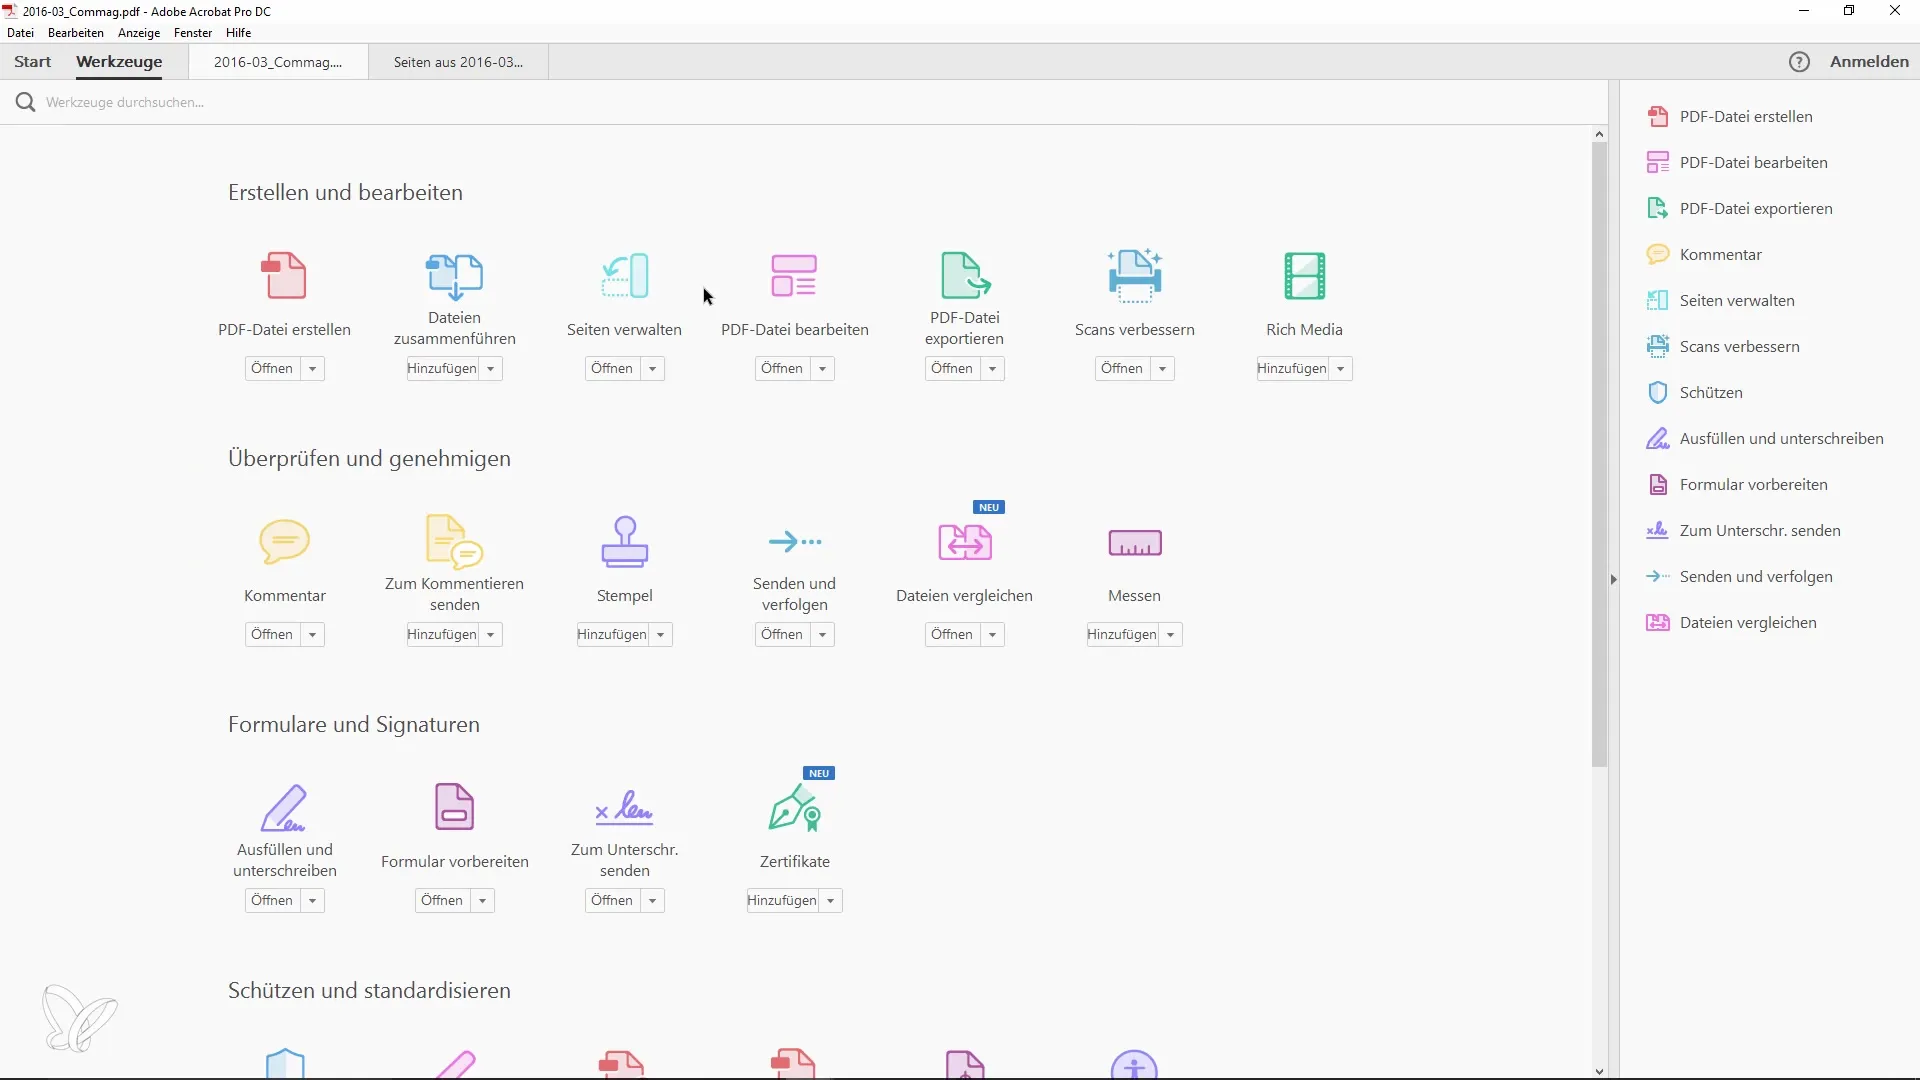Click the Stempel stamp icon
Screen dimensions: 1920x1080
pyautogui.click(x=625, y=542)
